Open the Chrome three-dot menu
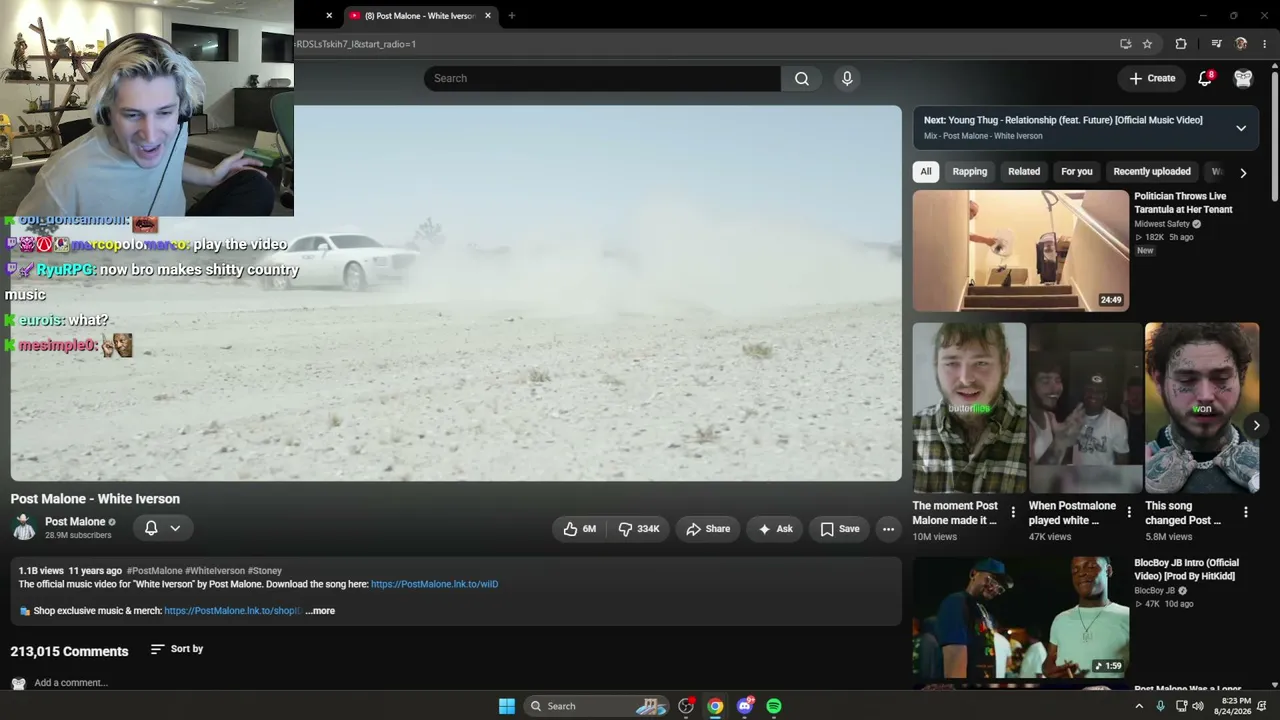The height and width of the screenshot is (720, 1280). [x=1265, y=44]
